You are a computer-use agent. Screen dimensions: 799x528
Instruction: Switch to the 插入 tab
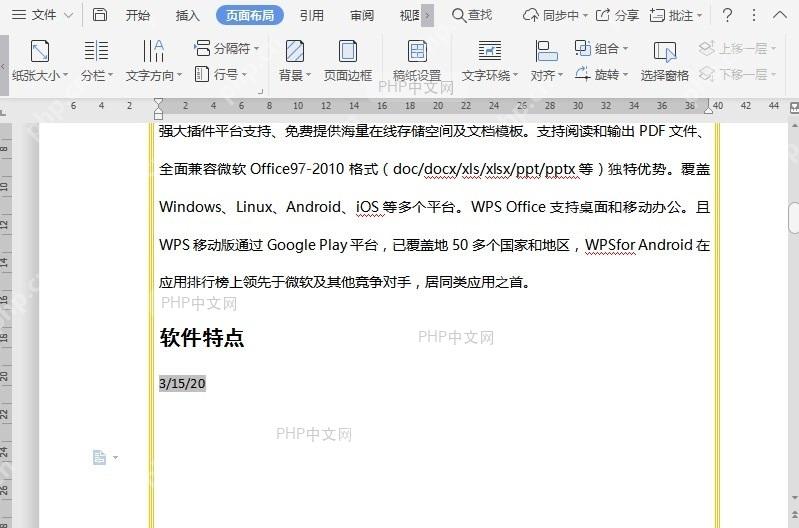pos(187,15)
